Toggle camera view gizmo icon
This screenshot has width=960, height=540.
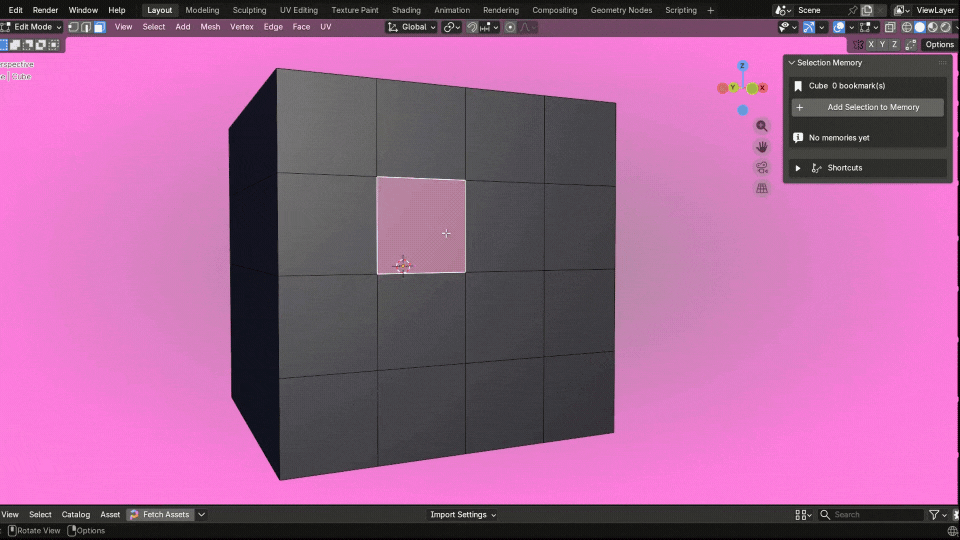coord(762,168)
